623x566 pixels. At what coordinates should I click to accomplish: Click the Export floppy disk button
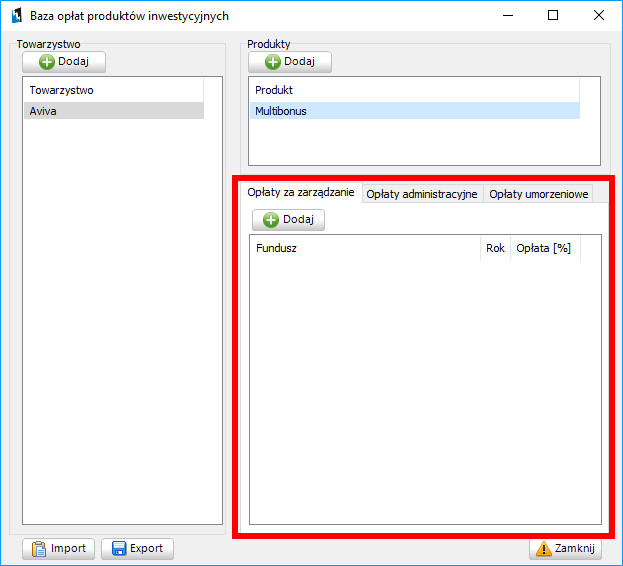[x=137, y=548]
